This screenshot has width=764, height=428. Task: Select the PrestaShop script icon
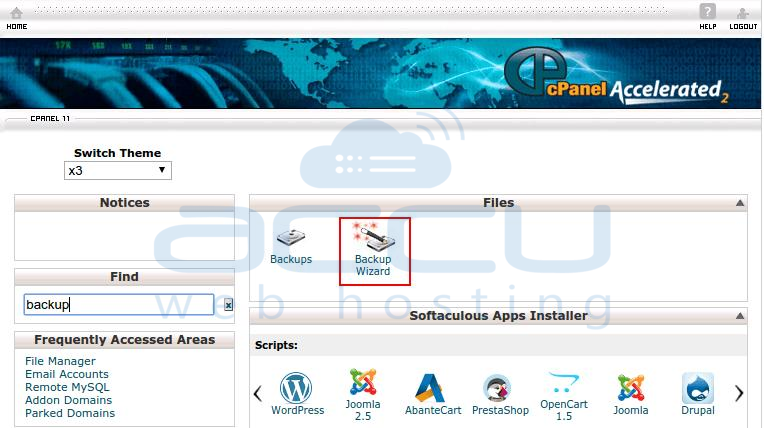tap(497, 389)
